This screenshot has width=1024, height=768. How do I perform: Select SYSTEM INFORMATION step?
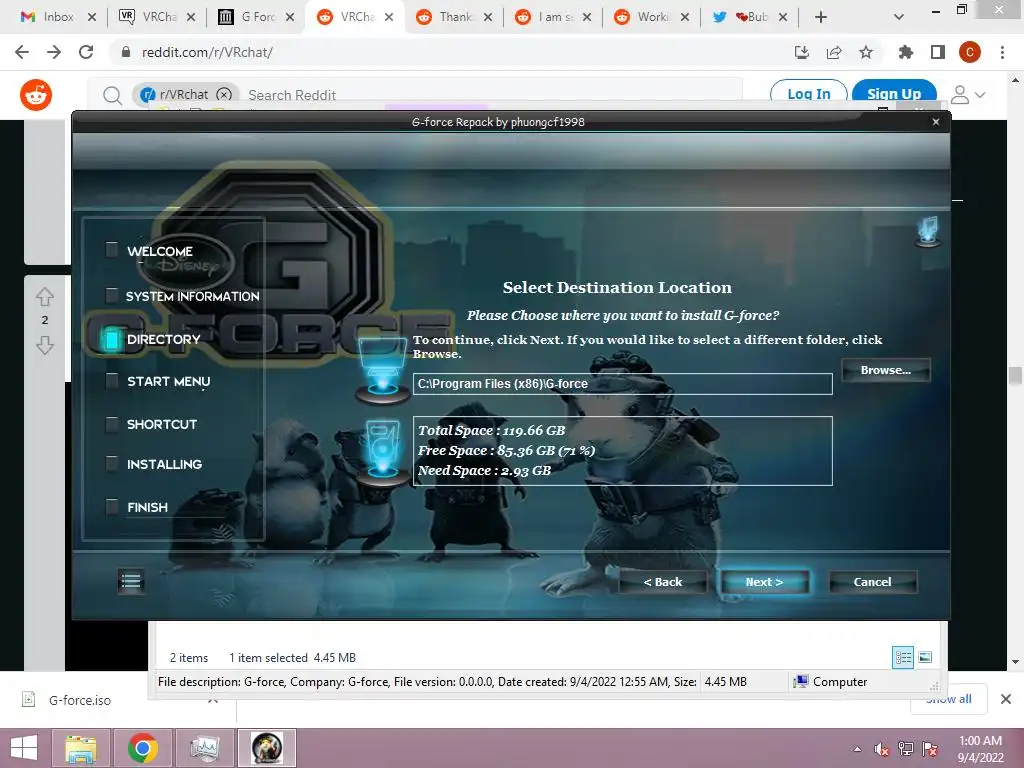192,296
